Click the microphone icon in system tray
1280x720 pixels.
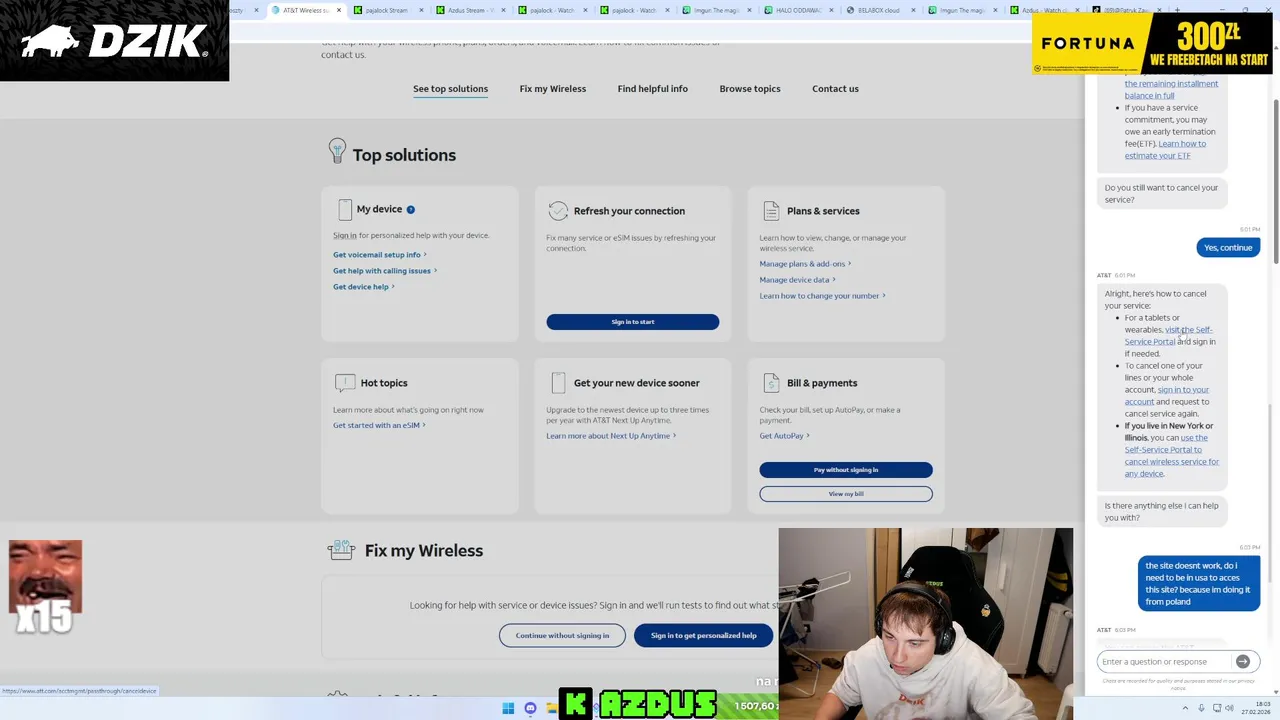click(x=1201, y=708)
